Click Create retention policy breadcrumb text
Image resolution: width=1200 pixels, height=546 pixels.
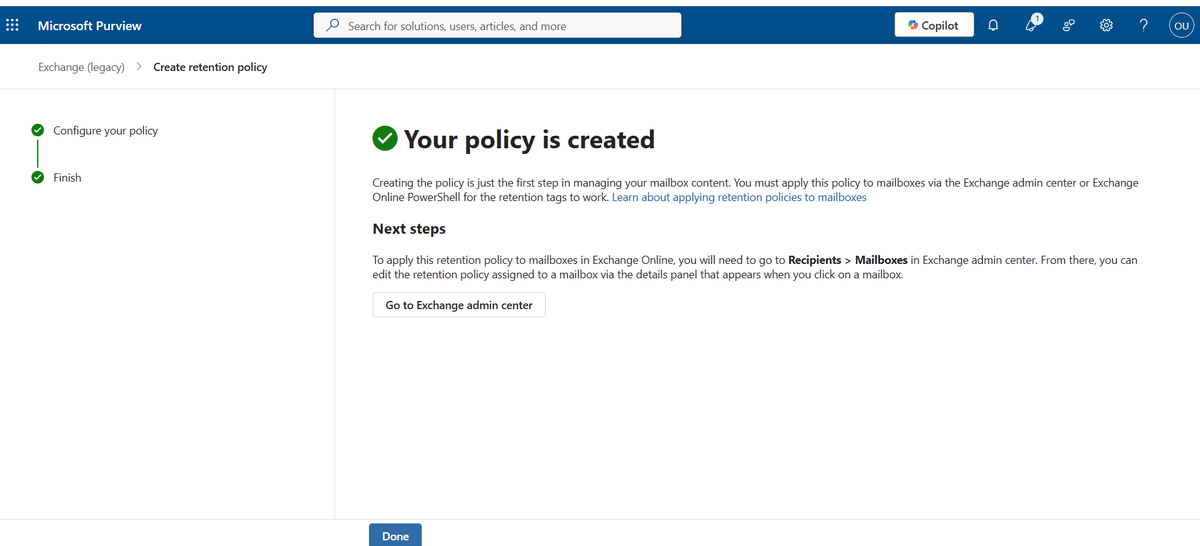coord(210,67)
